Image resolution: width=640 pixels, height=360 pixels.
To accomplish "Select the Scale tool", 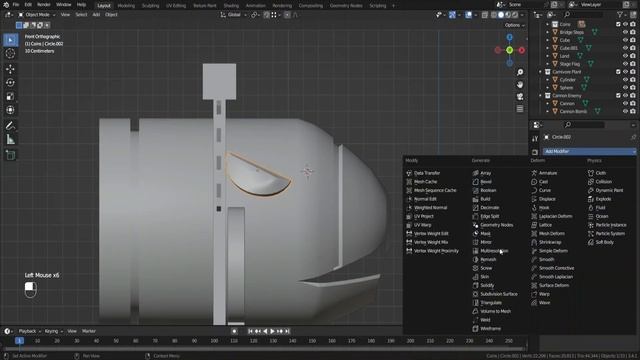I will pos(11,96).
